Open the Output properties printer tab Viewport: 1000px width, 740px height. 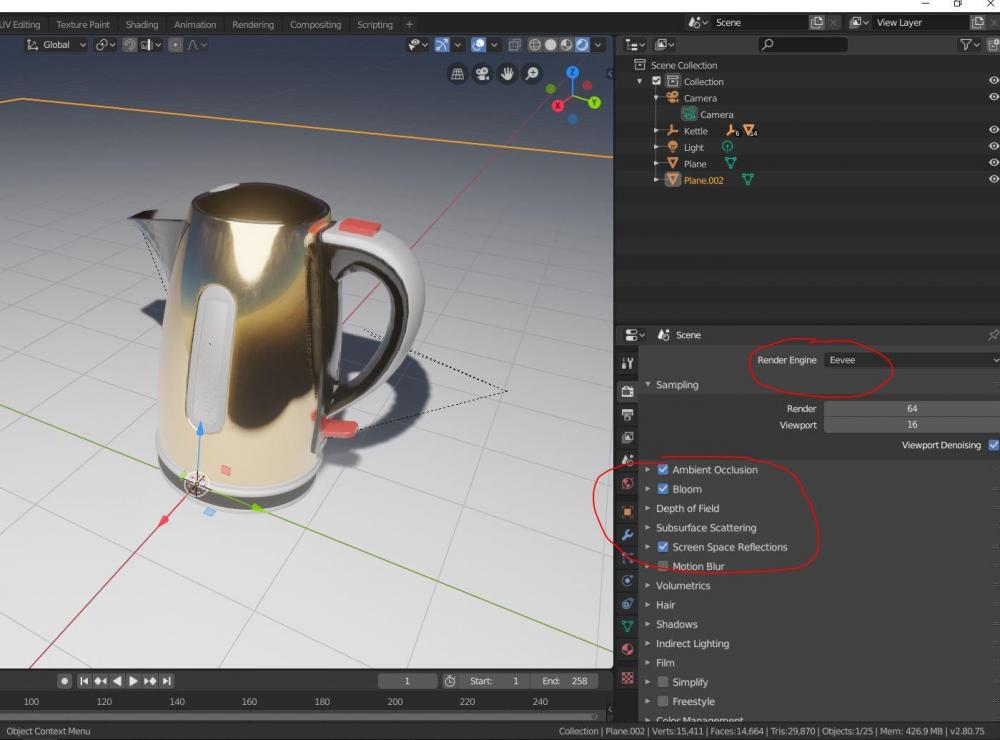627,413
